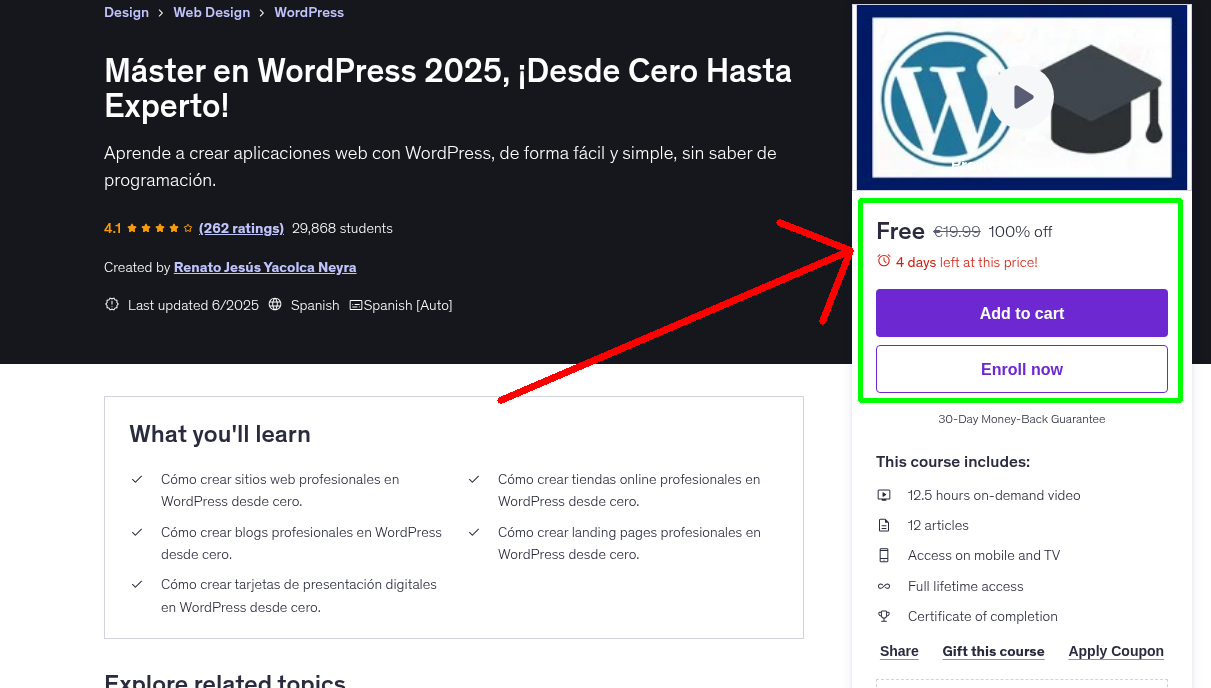The width and height of the screenshot is (1211, 688).
Task: Click the '100% off' text
Action: (1020, 231)
